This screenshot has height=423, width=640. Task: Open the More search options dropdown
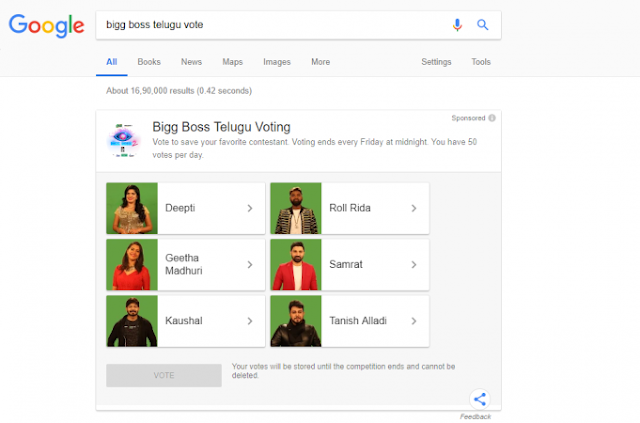(320, 62)
